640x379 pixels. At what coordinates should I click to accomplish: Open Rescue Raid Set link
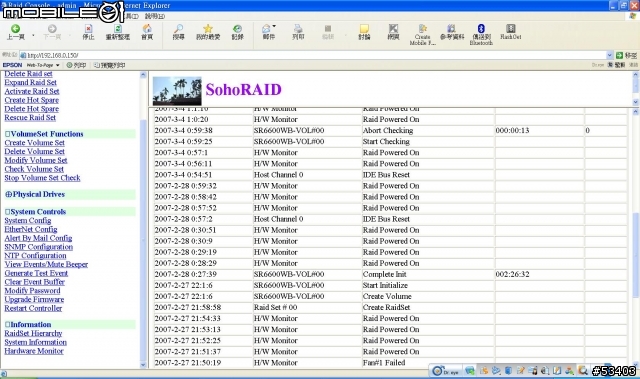click(30, 117)
